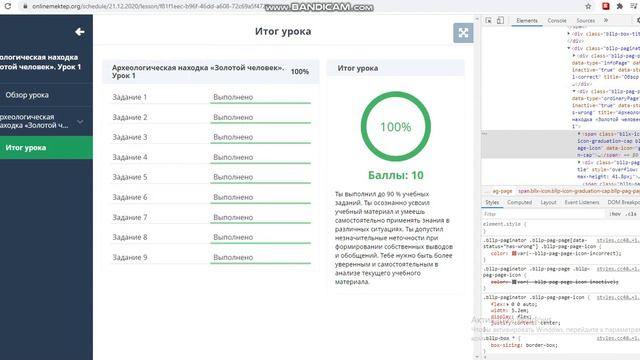Expand the div node with overflow style
The width and height of the screenshot is (640, 360).
coord(579,162)
